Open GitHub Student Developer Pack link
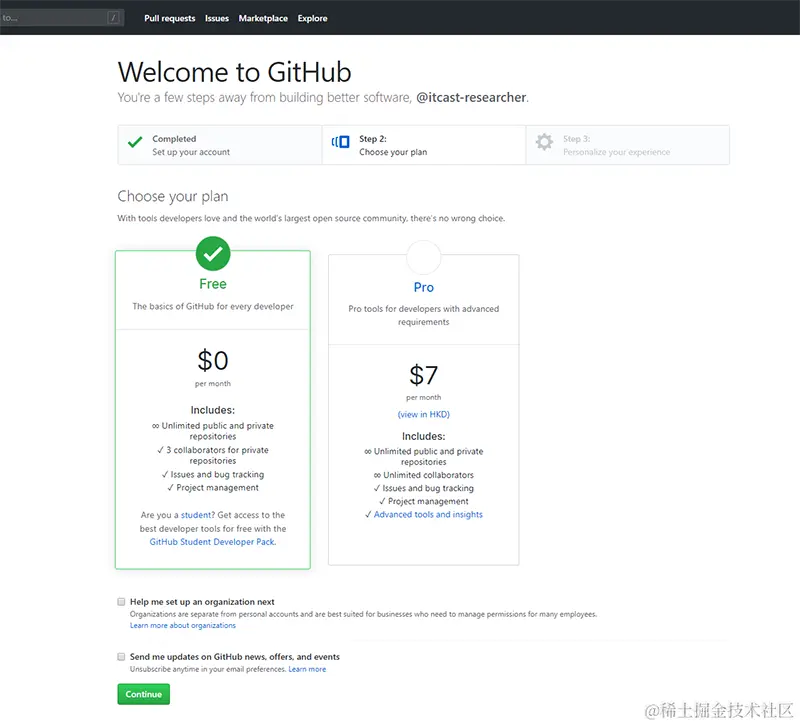Viewport: 800px width, 726px height. [212, 542]
